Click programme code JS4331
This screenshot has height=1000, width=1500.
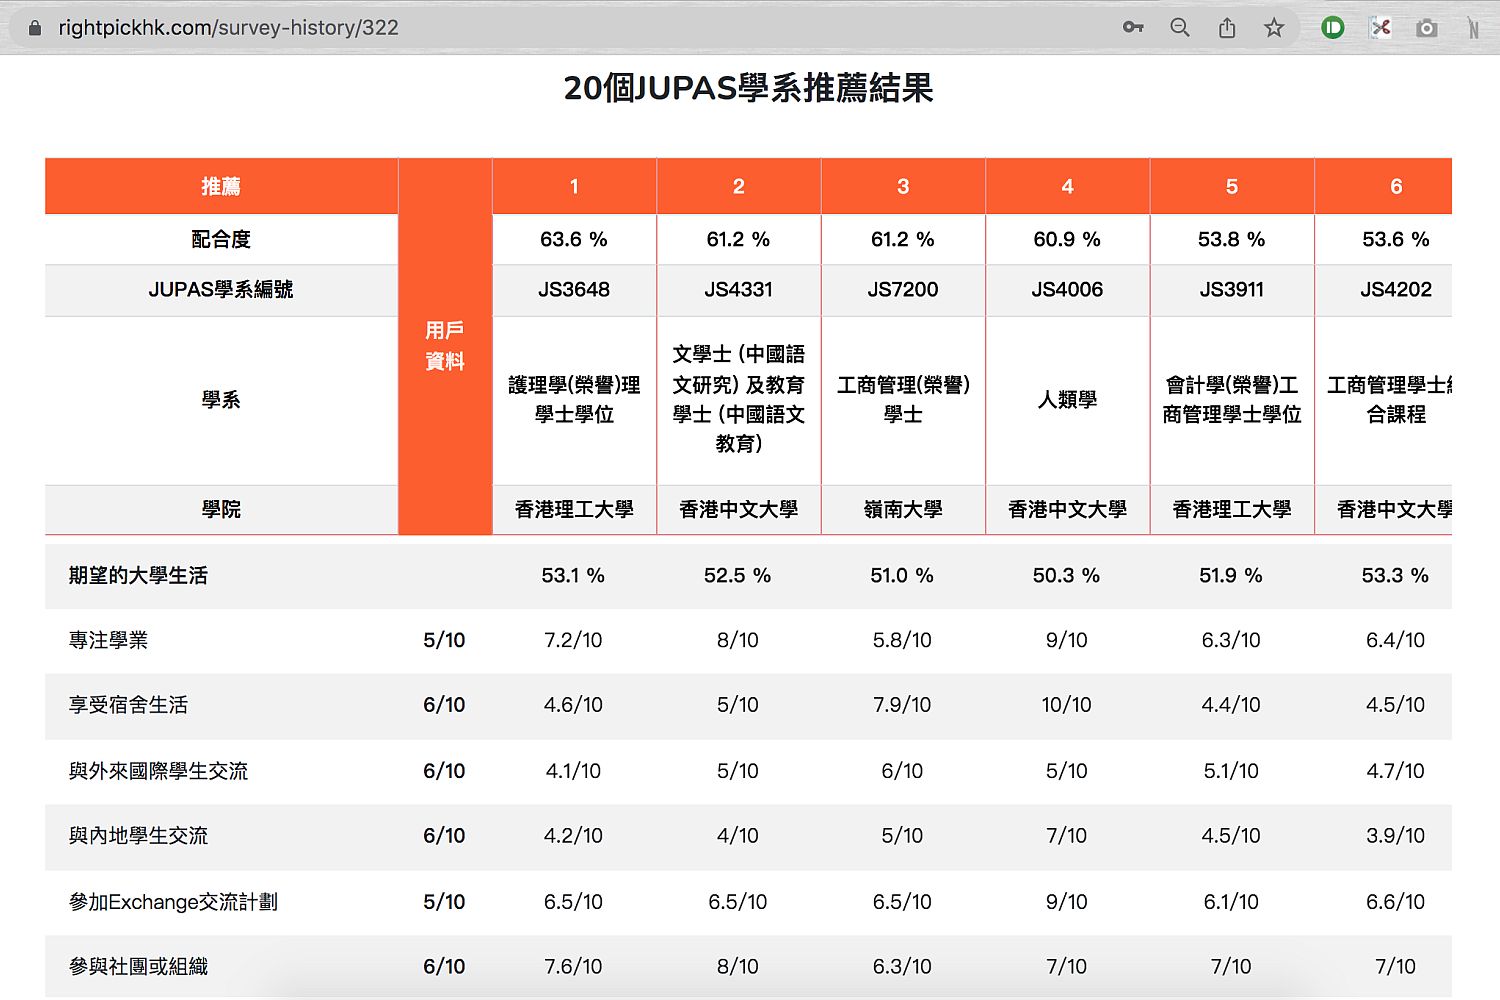739,290
